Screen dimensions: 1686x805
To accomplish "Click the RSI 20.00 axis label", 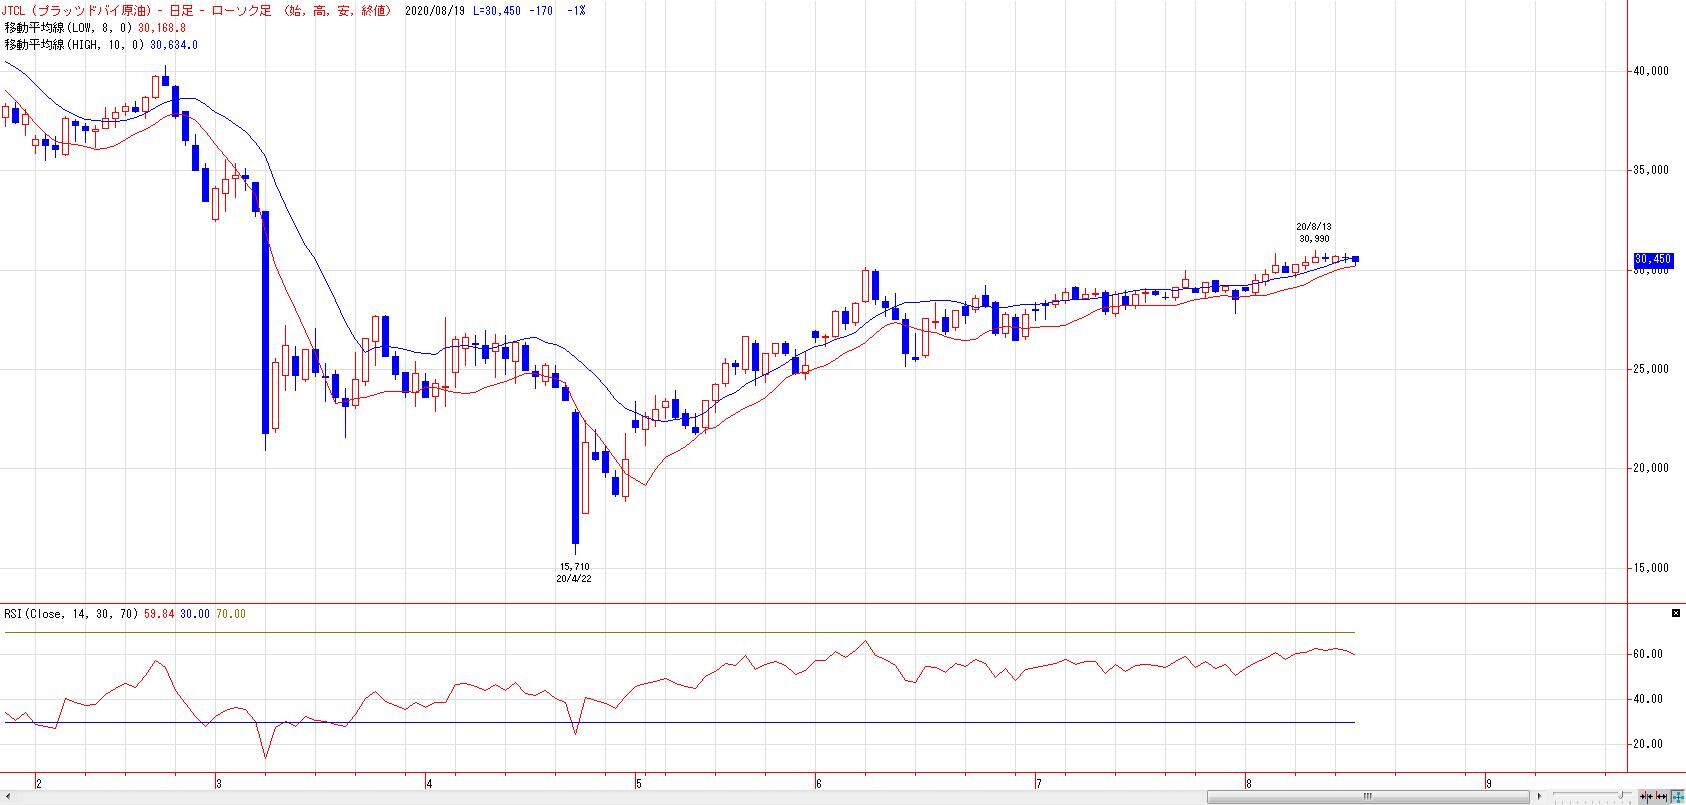I will [1649, 744].
